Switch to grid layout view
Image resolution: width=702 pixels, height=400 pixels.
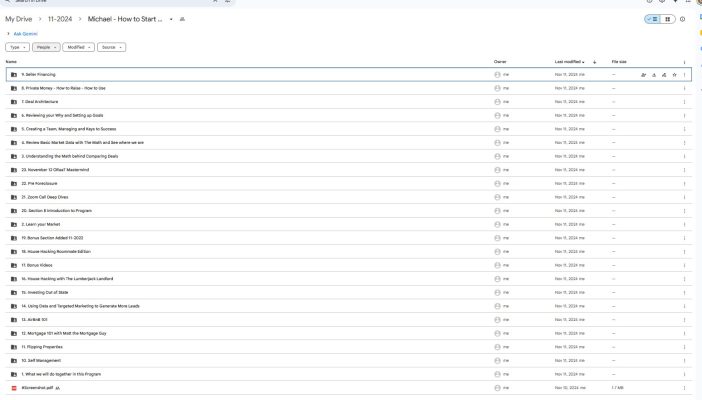[x=667, y=19]
